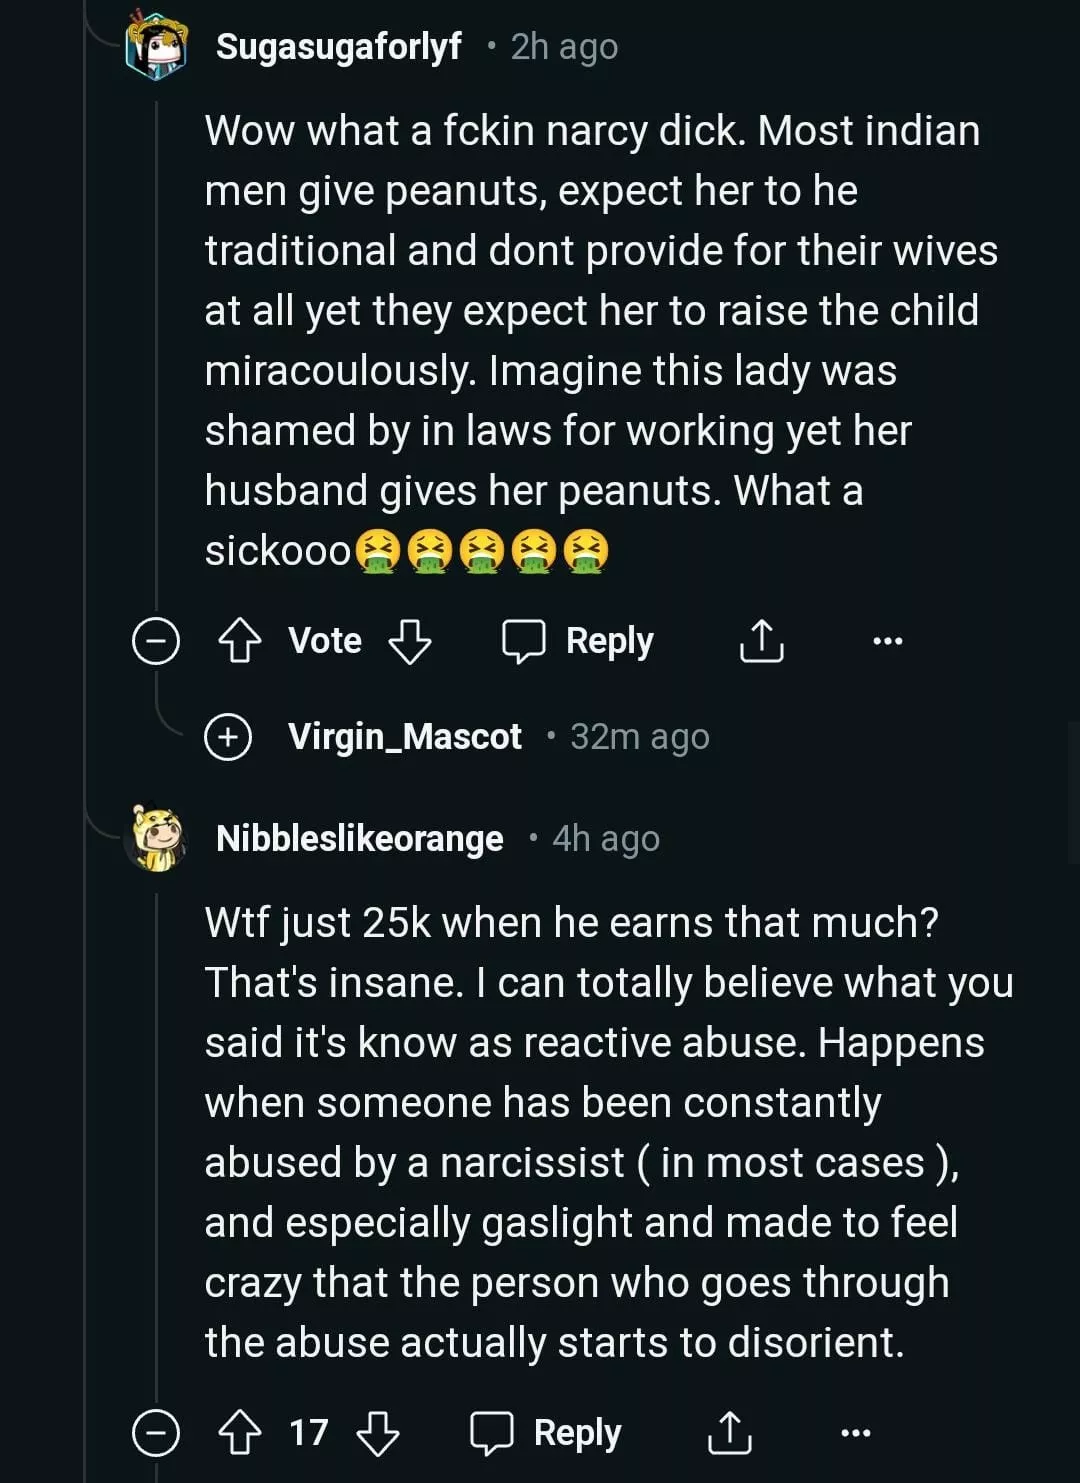Reply to Sugasugaforlyf's comment
The height and width of the screenshot is (1483, 1080).
click(x=578, y=640)
